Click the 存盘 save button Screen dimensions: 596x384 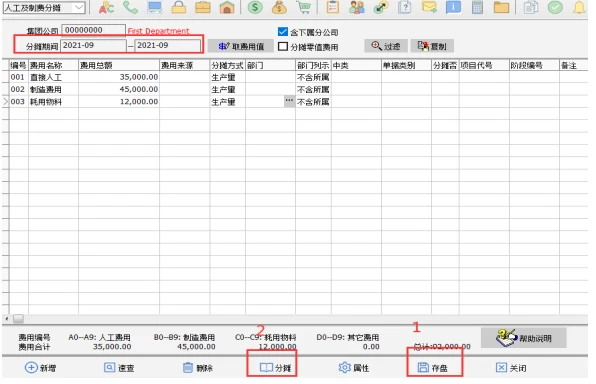click(433, 368)
